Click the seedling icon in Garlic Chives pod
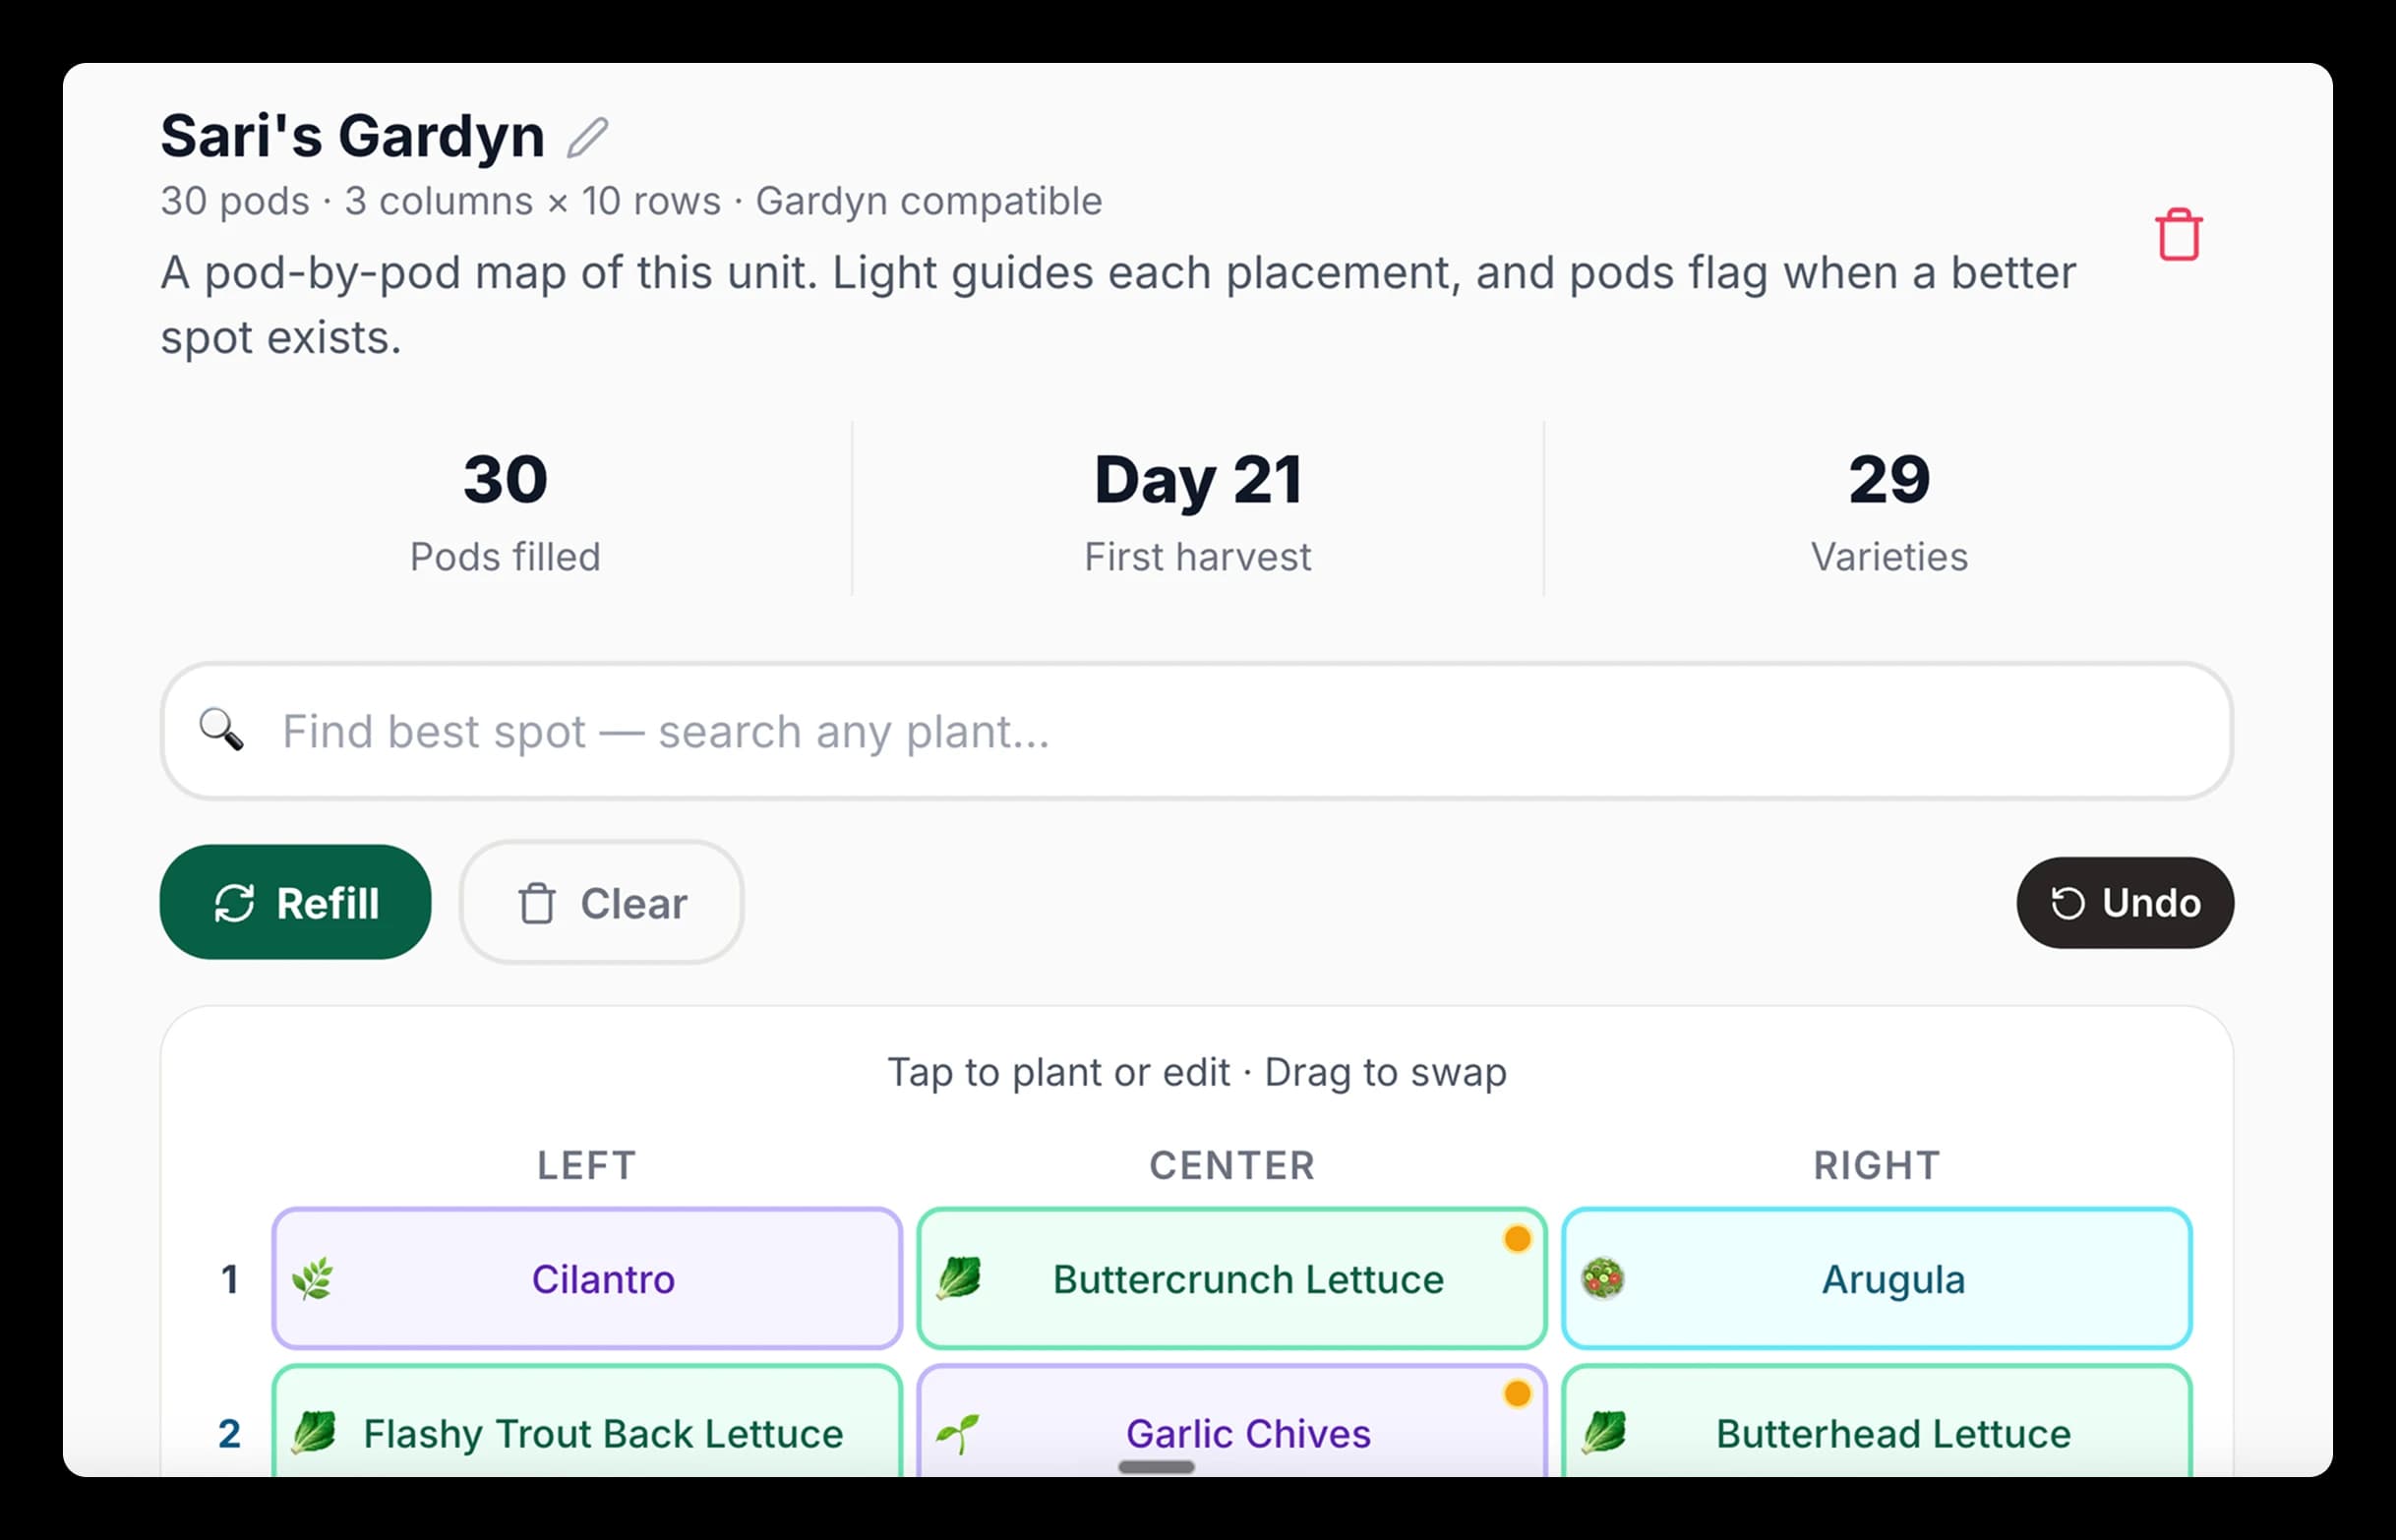Image resolution: width=2396 pixels, height=1540 pixels. click(958, 1433)
